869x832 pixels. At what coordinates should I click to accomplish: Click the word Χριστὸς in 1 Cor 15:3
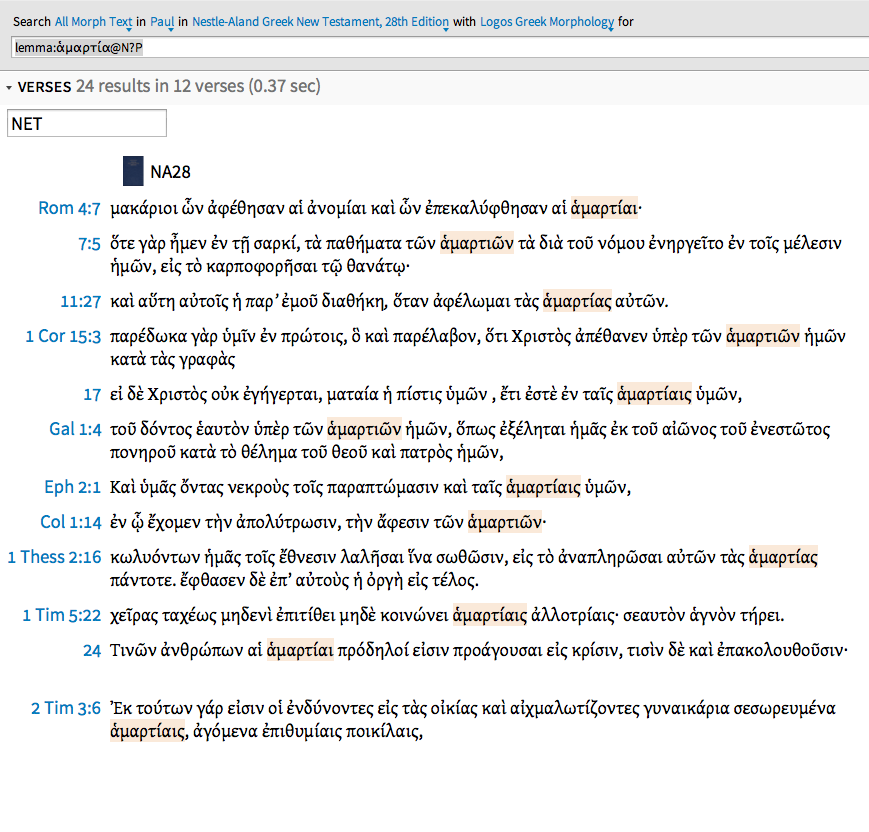[x=541, y=336]
